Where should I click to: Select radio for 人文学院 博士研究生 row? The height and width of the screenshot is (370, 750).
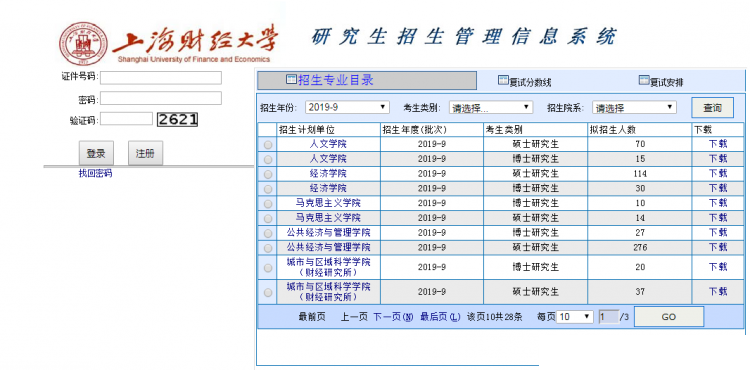(x=268, y=159)
